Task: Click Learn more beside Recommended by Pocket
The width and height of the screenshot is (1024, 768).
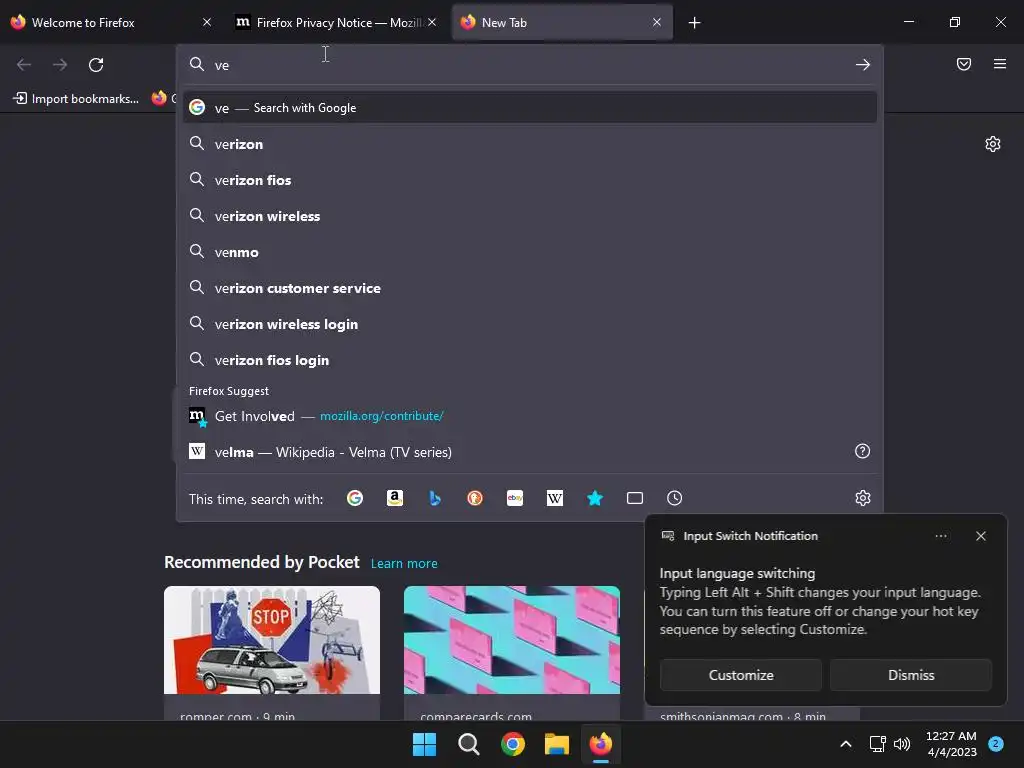Action: pyautogui.click(x=404, y=564)
